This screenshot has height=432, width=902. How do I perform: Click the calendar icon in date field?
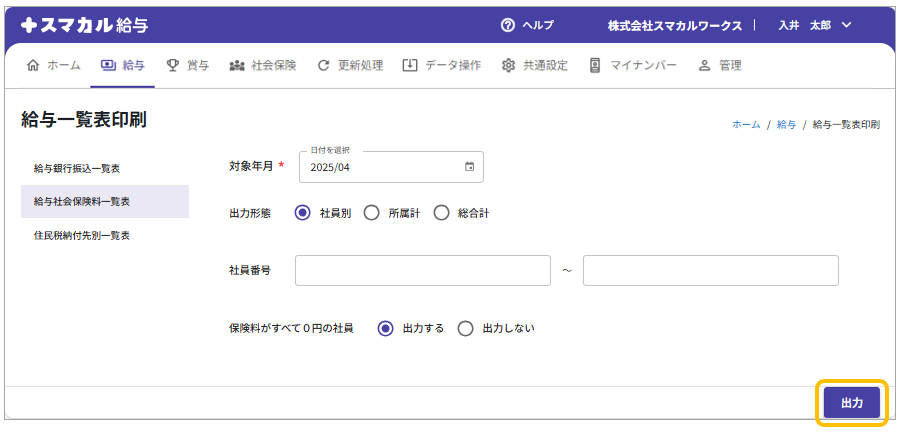[x=469, y=167]
